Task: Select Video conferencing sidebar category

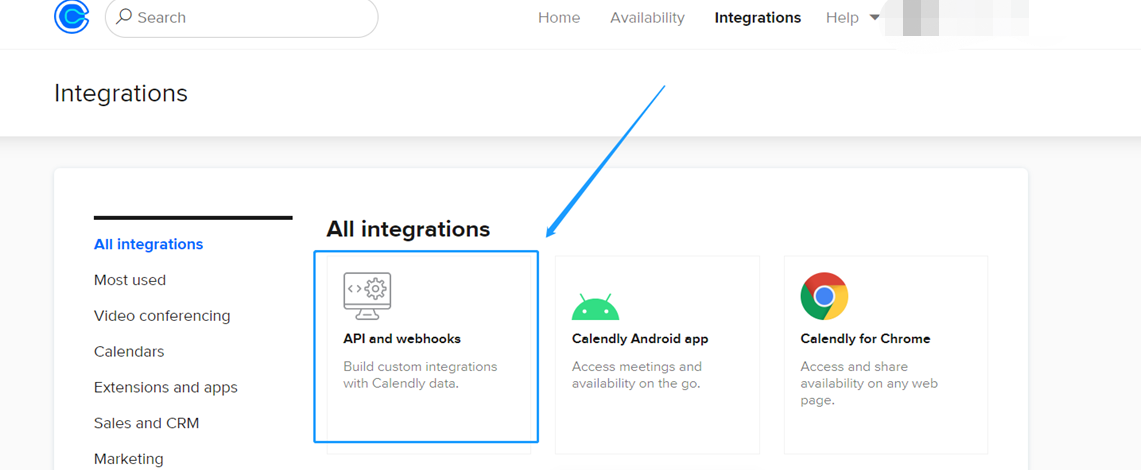Action: (162, 316)
